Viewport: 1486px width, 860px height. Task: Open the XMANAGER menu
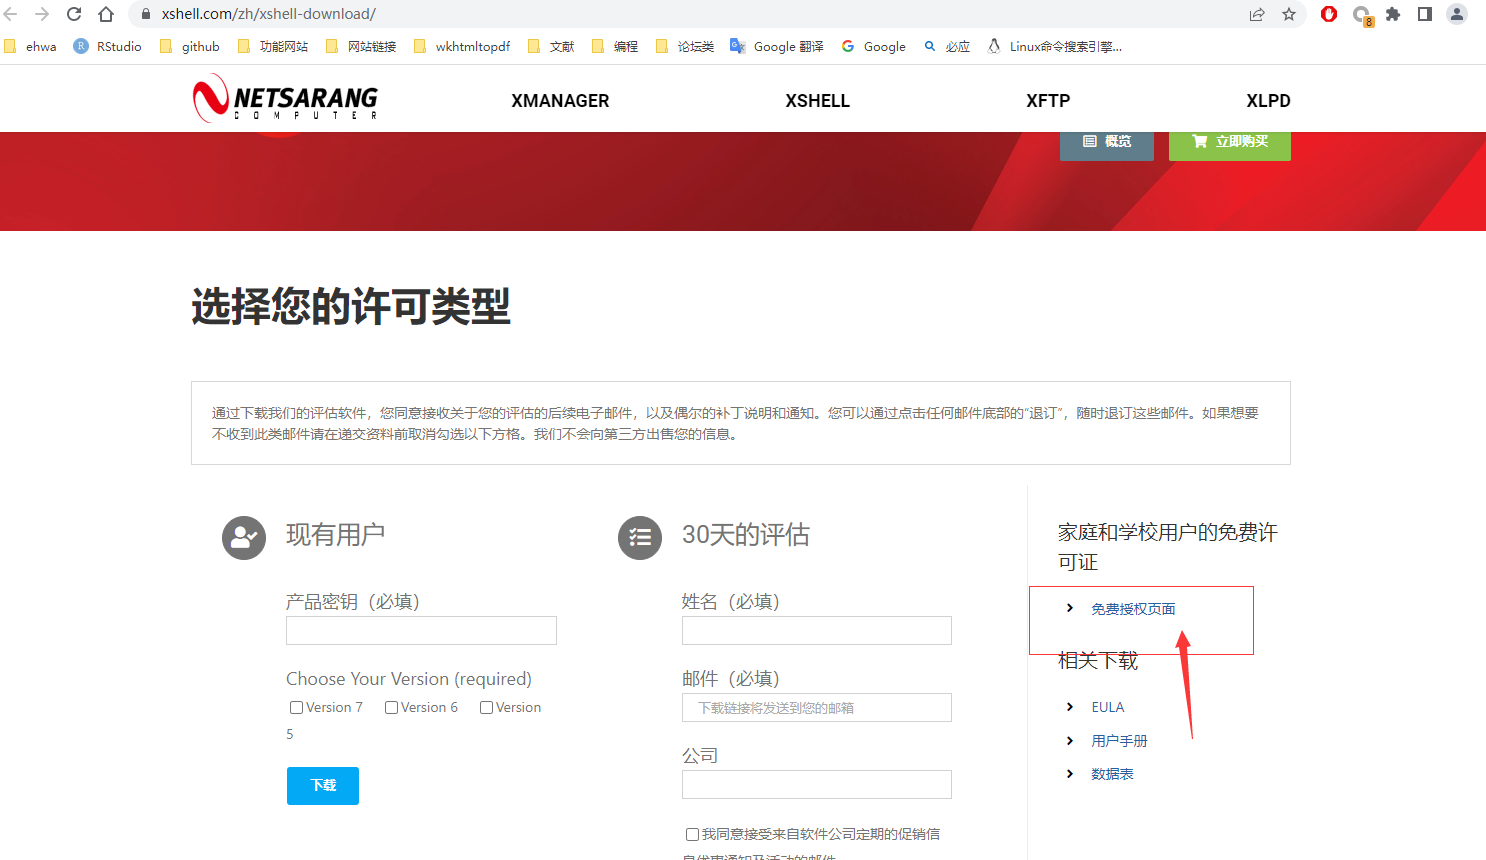tap(560, 101)
